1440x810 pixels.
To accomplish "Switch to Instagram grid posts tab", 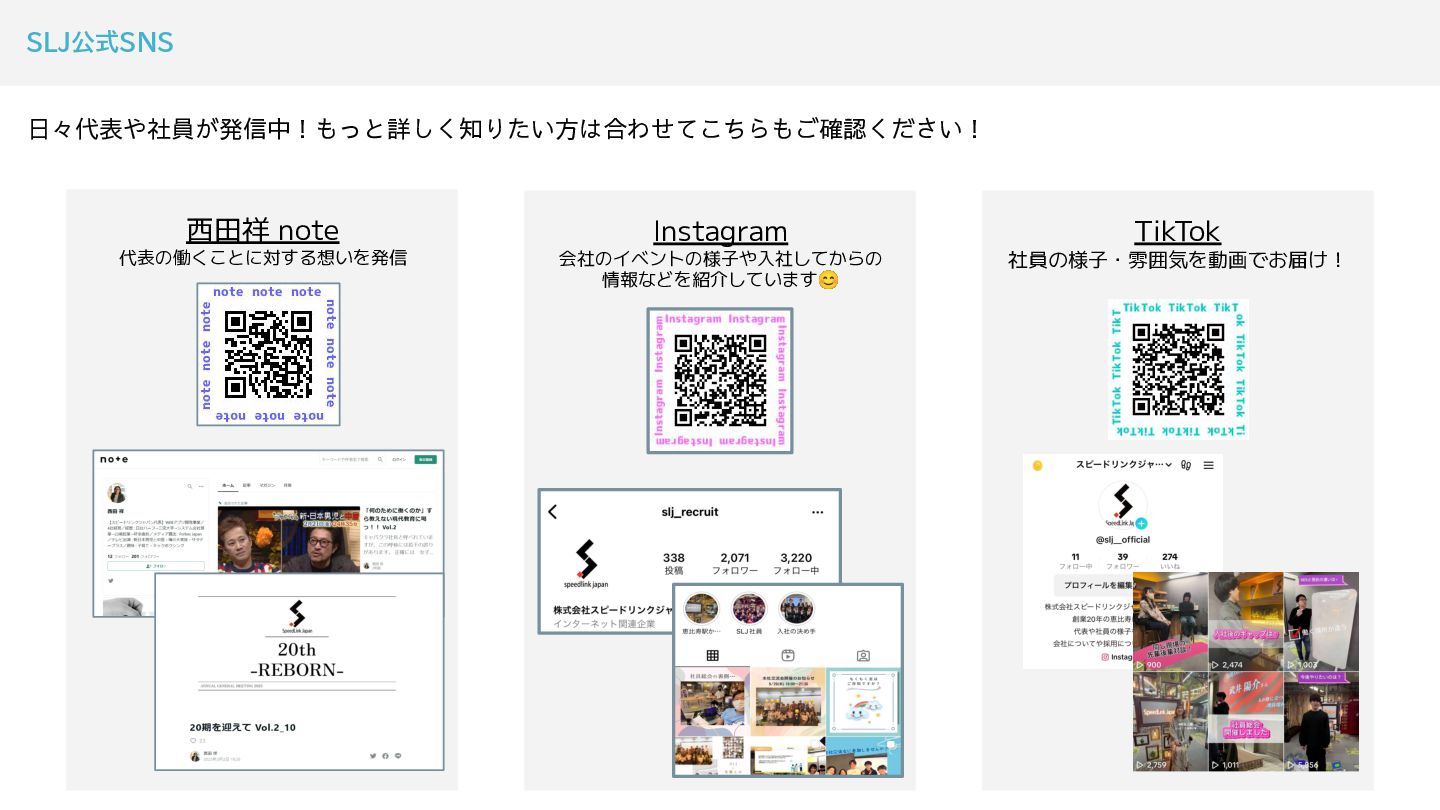I will coord(712,656).
